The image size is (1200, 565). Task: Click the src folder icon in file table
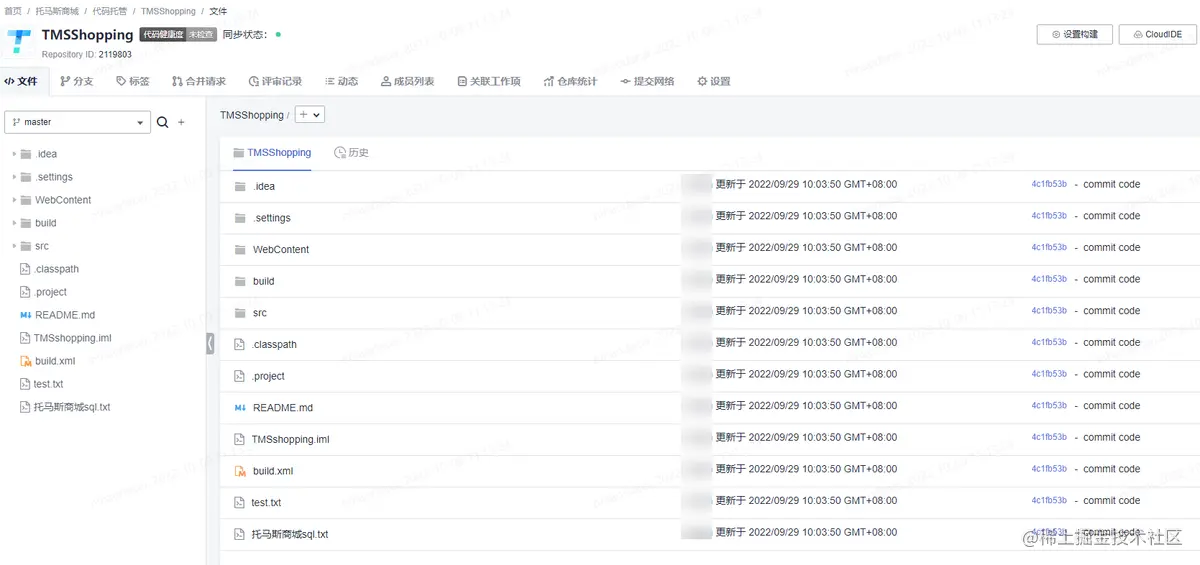click(239, 313)
